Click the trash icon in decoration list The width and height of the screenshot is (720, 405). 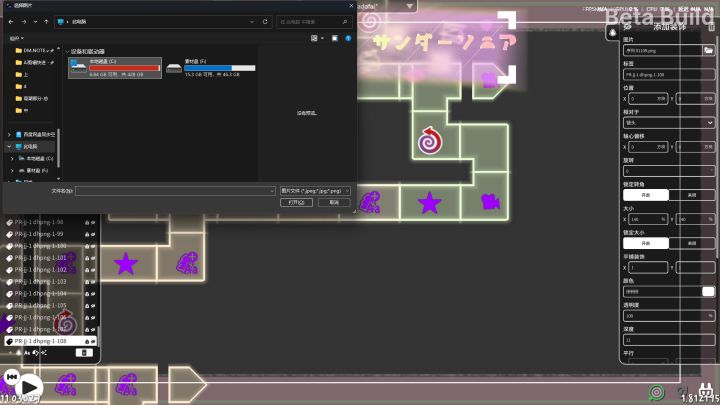tap(84, 353)
